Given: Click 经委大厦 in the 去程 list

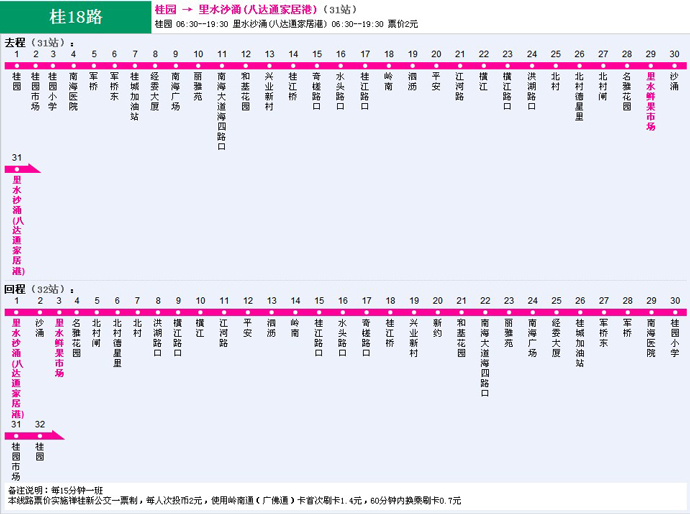Looking at the screenshot, I should click(x=155, y=91).
